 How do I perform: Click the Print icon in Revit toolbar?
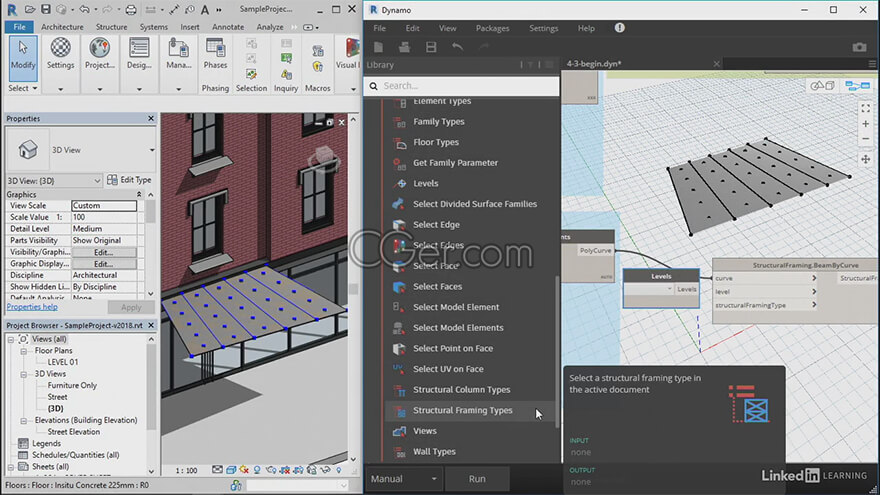[x=130, y=10]
